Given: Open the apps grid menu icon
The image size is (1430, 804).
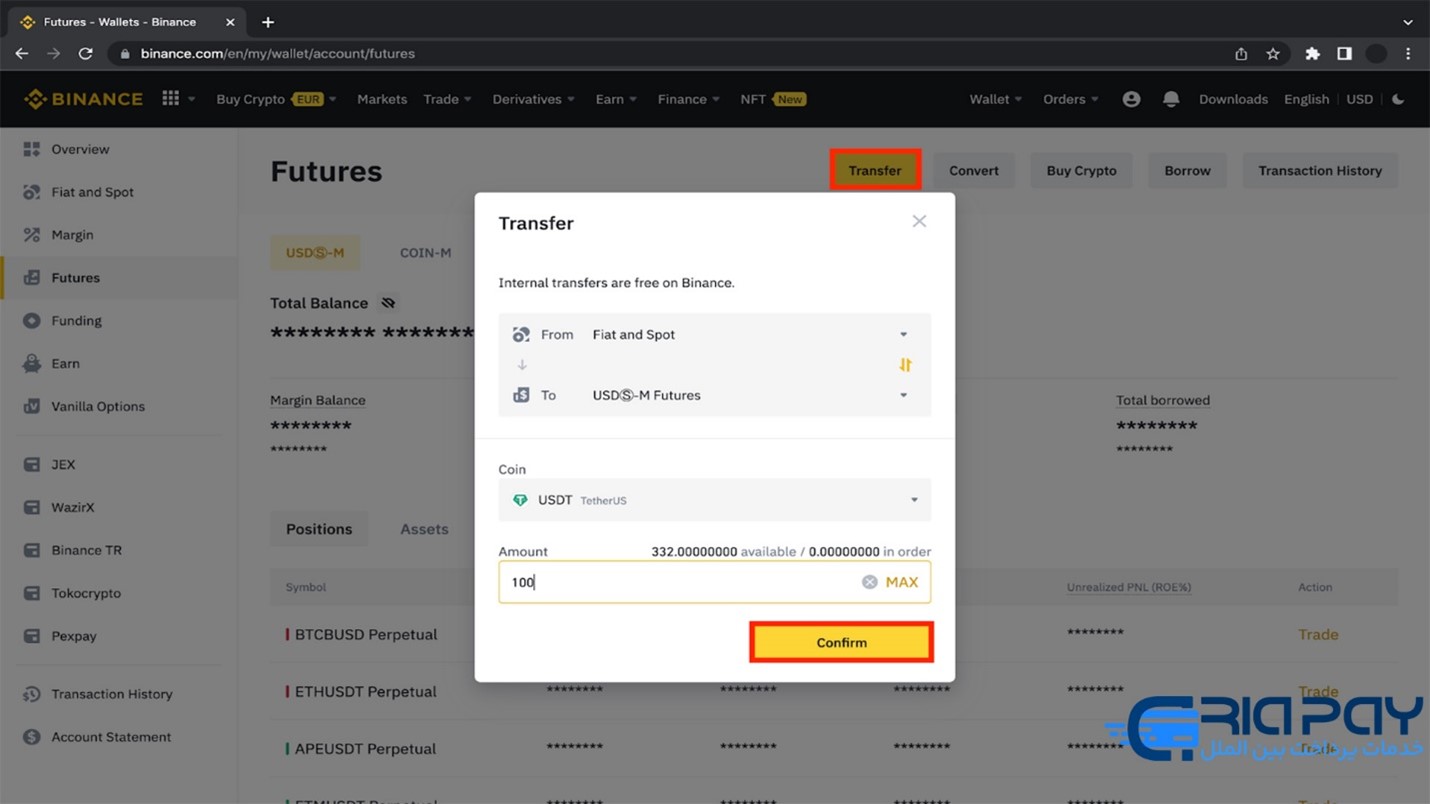Looking at the screenshot, I should pos(171,98).
